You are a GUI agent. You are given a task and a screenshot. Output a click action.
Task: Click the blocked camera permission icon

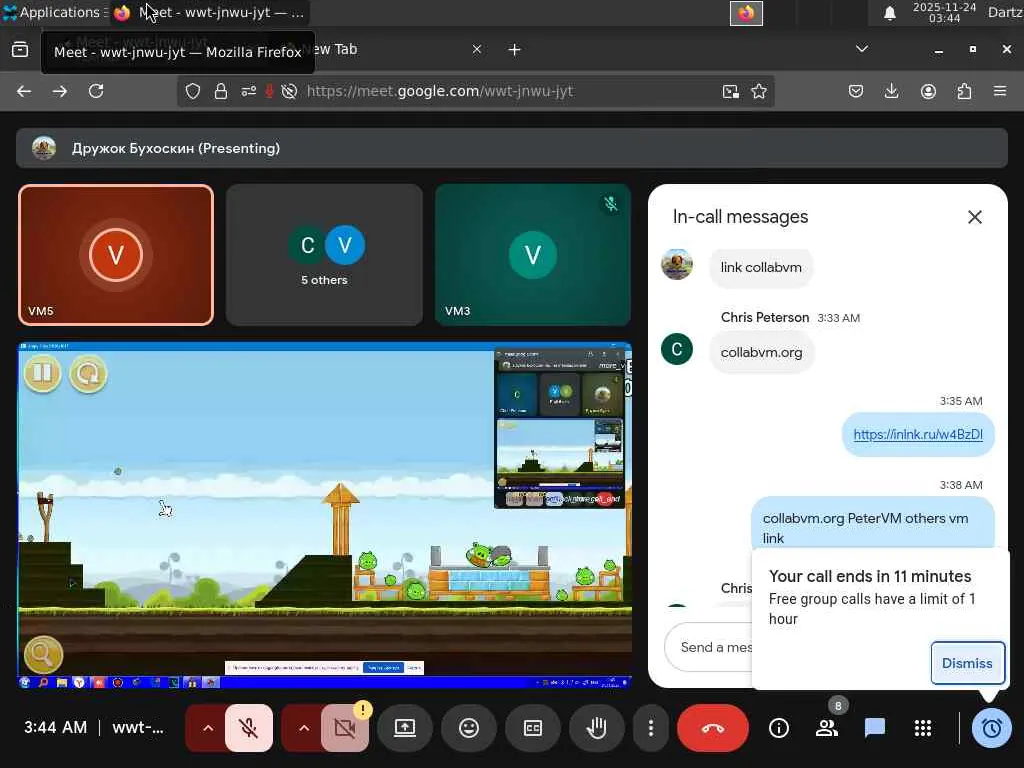pyautogui.click(x=289, y=91)
